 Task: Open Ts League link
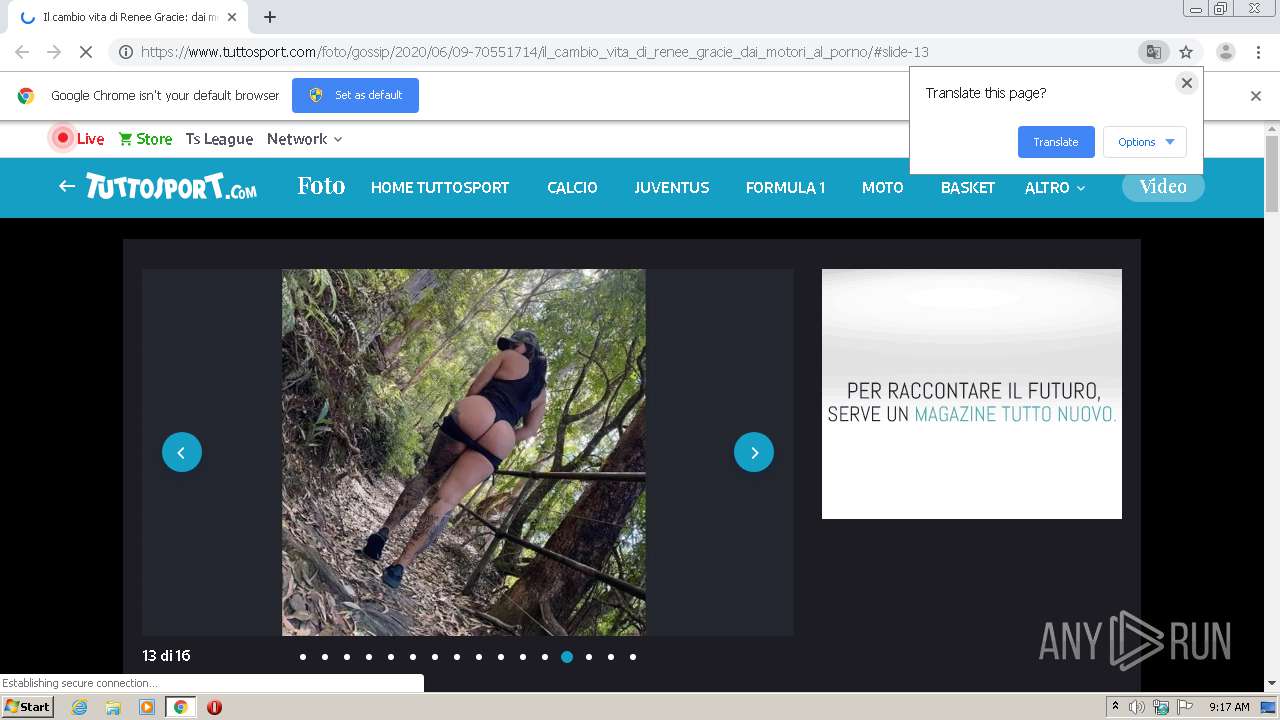click(x=219, y=139)
